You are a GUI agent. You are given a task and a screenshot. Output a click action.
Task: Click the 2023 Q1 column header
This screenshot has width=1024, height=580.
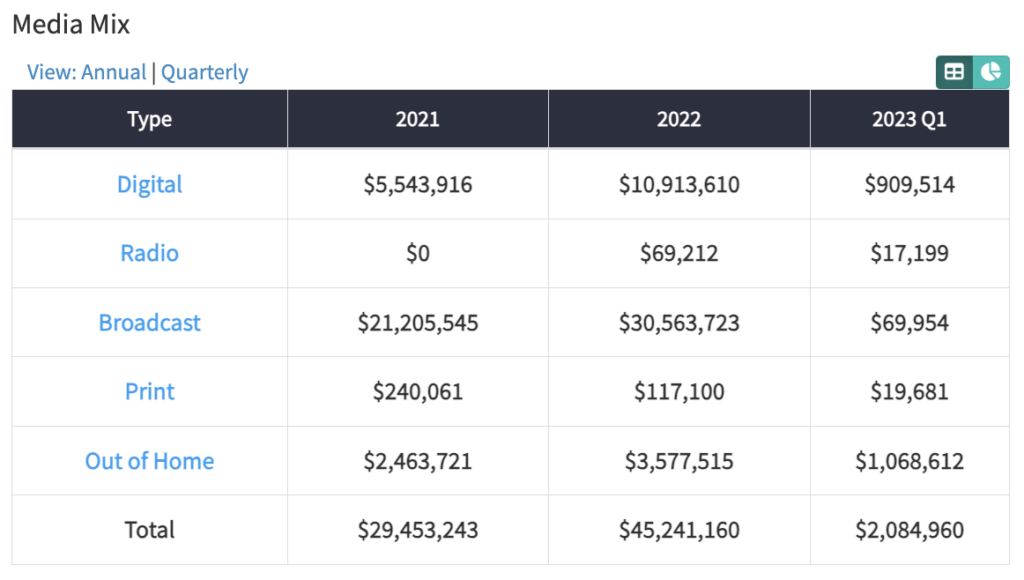pyautogui.click(x=910, y=119)
